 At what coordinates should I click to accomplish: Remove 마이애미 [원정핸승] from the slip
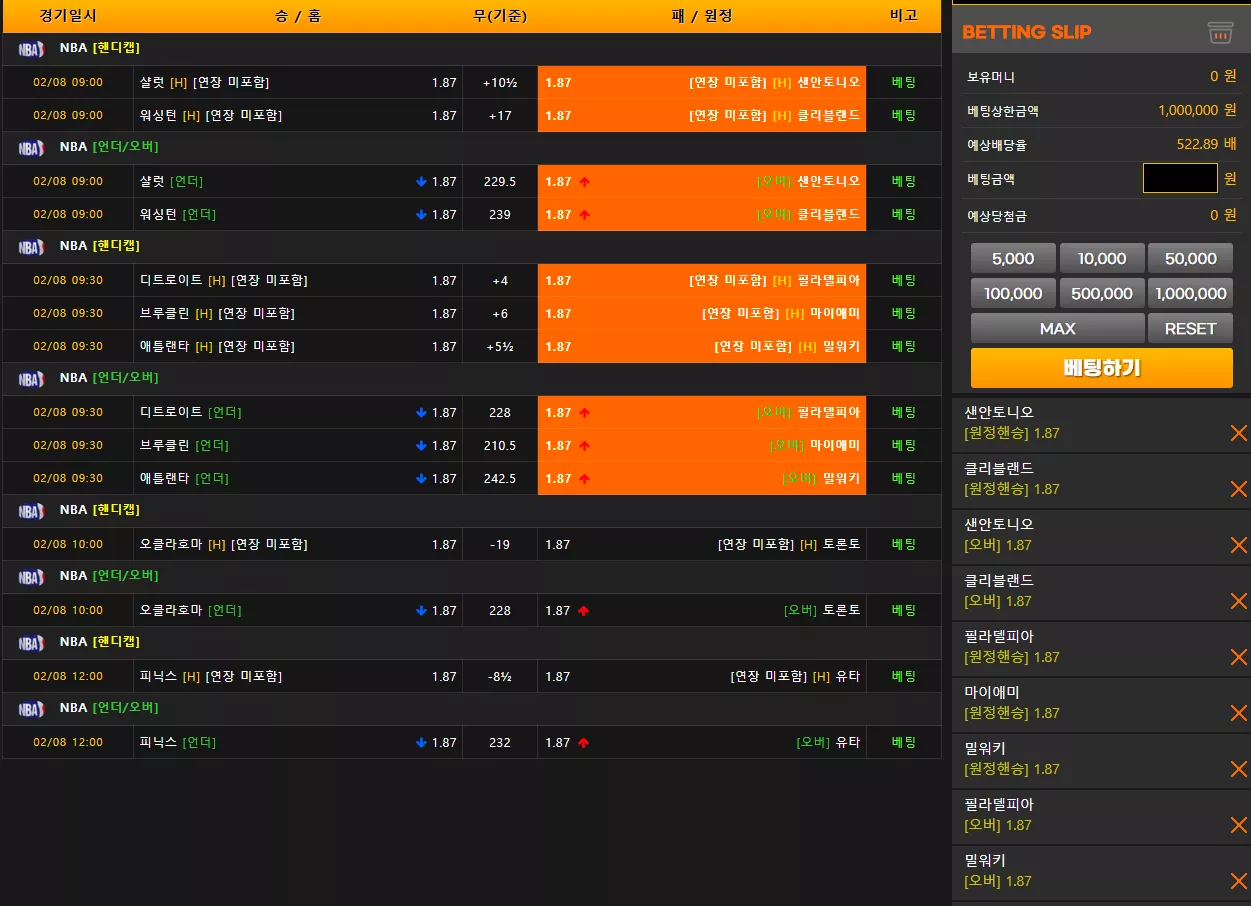tap(1238, 713)
